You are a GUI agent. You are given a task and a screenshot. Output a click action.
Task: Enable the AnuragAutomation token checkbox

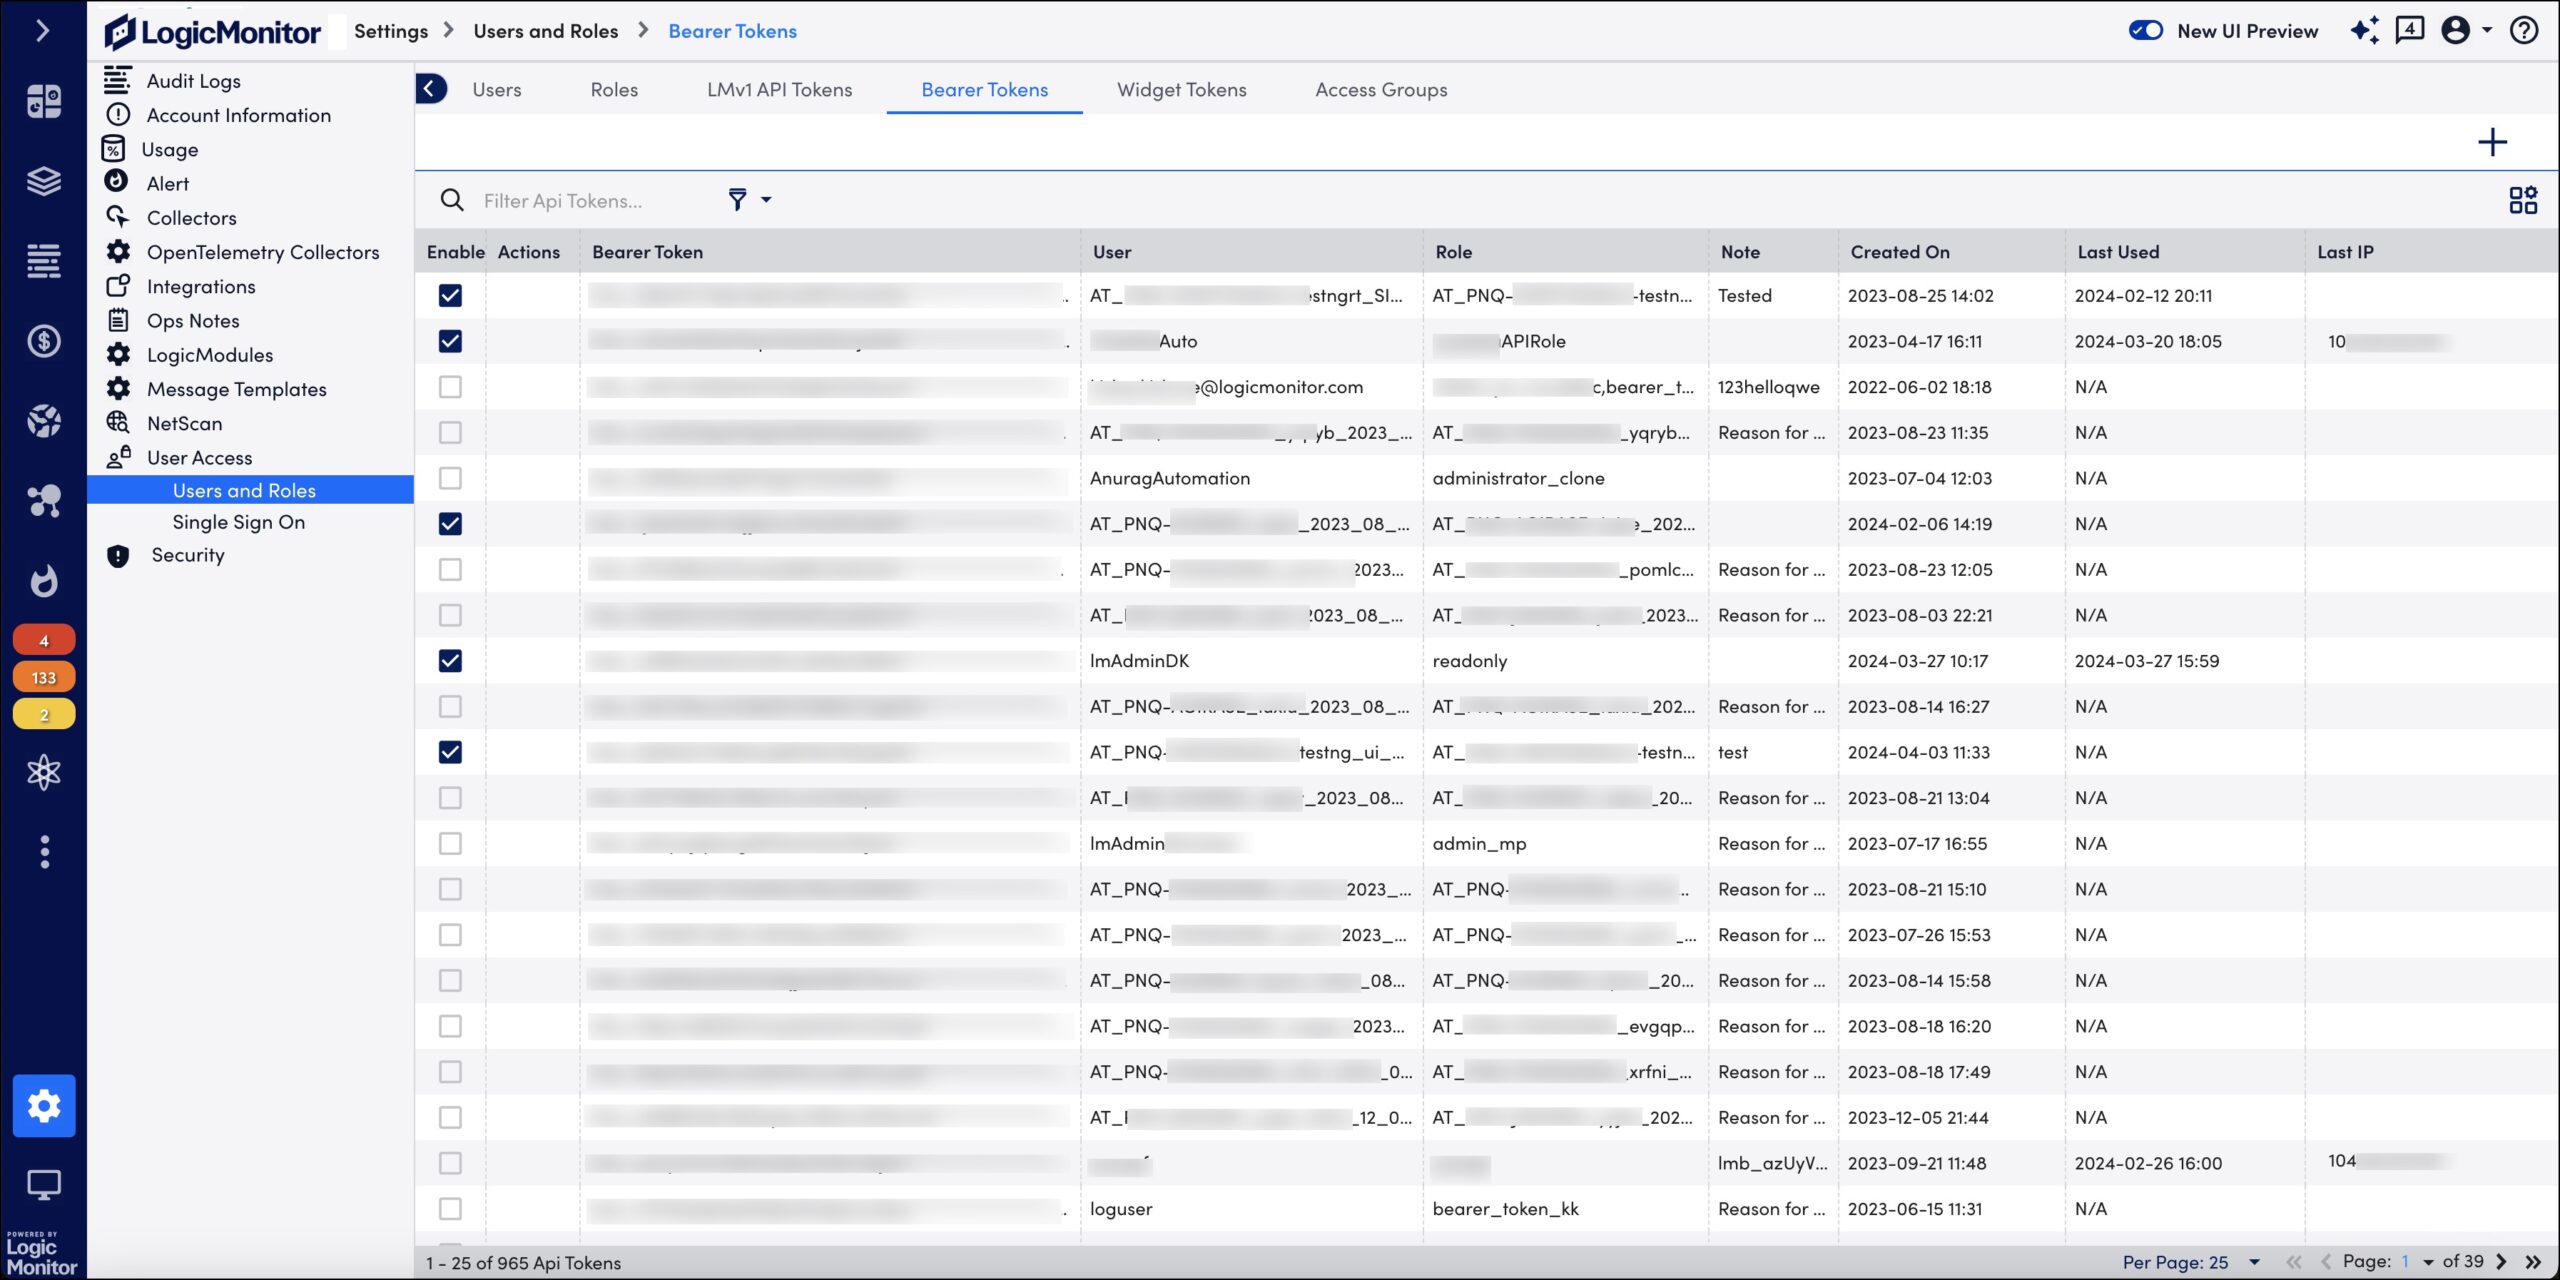pos(450,478)
